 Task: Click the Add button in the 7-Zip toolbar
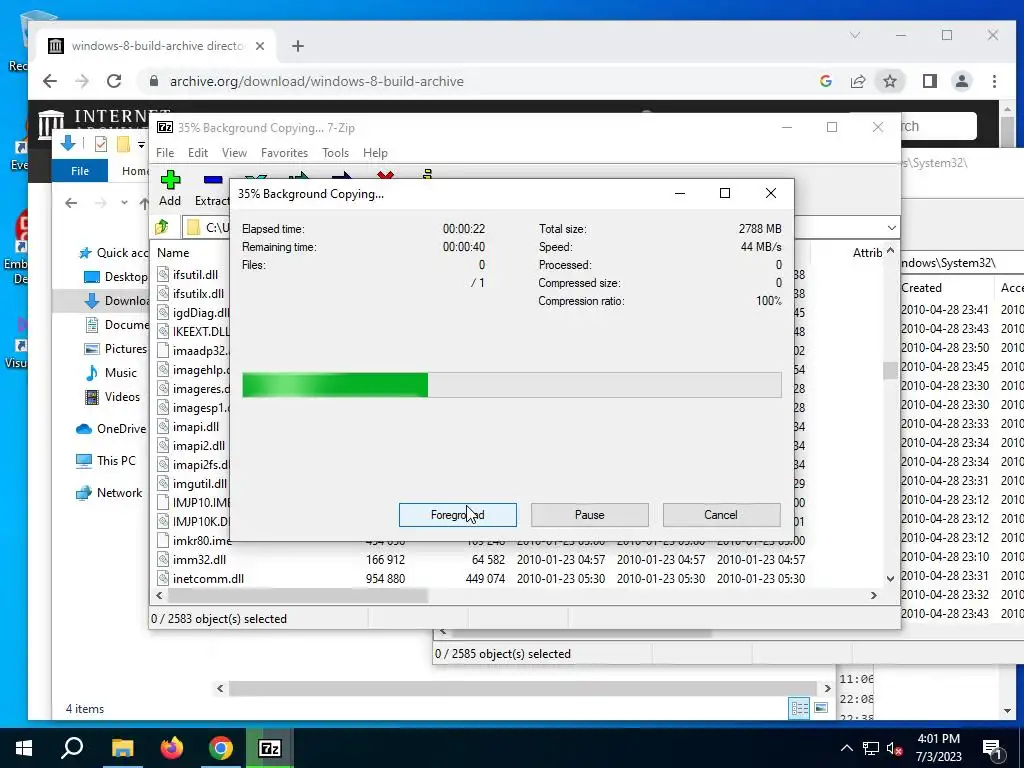[x=170, y=188]
